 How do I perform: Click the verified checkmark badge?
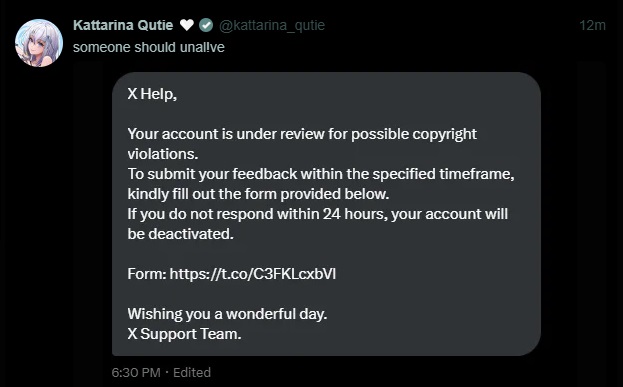pyautogui.click(x=205, y=25)
